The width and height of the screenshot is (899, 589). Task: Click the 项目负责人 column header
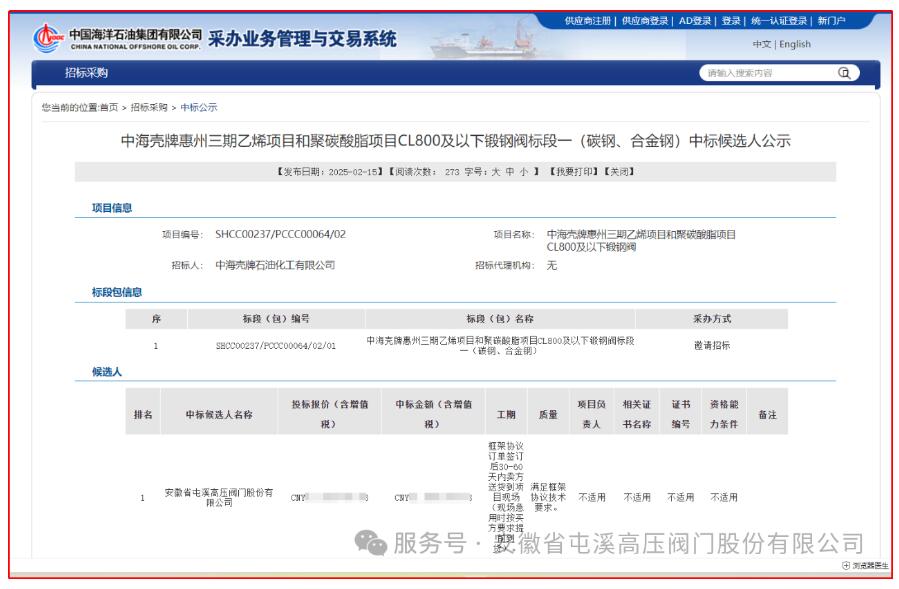pos(592,414)
